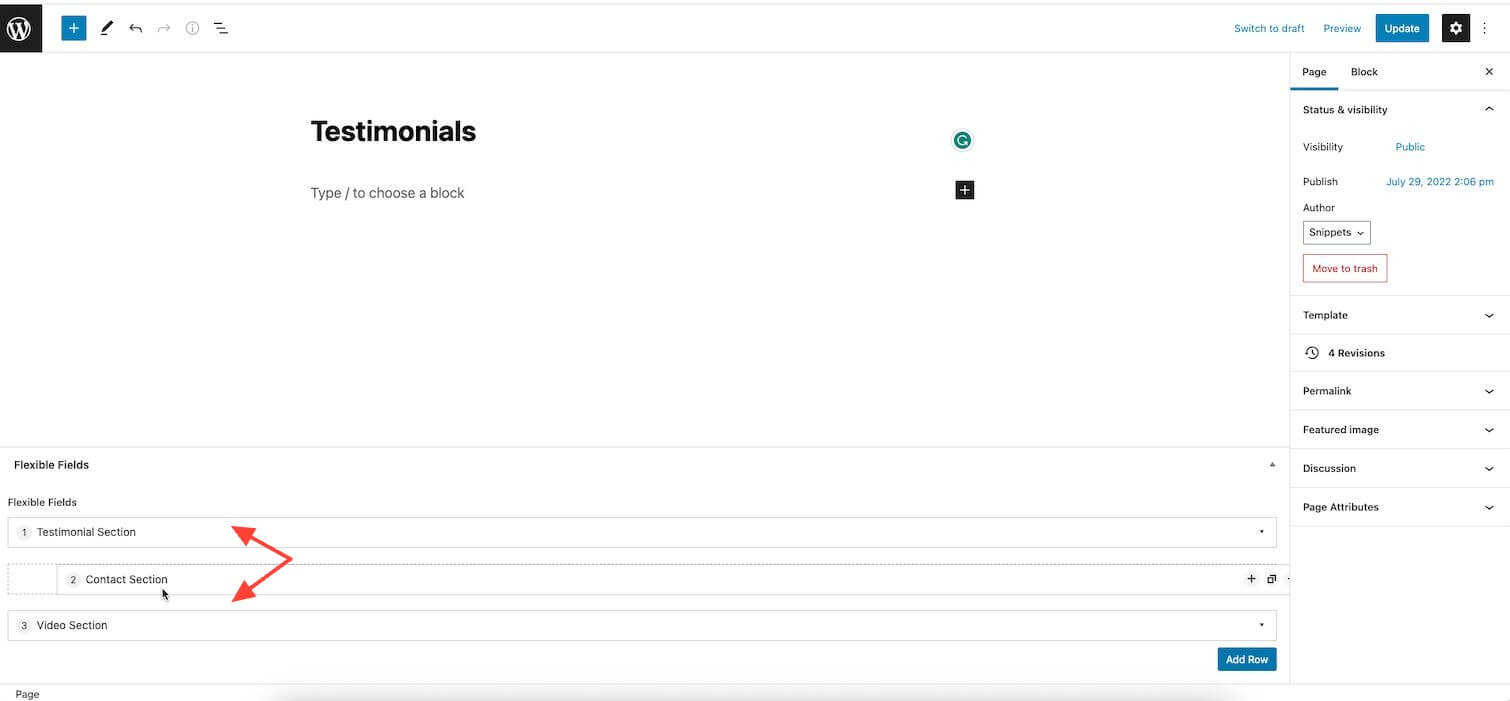The height and width of the screenshot is (701, 1510).
Task: Click the Settings gear icon
Action: (x=1455, y=27)
